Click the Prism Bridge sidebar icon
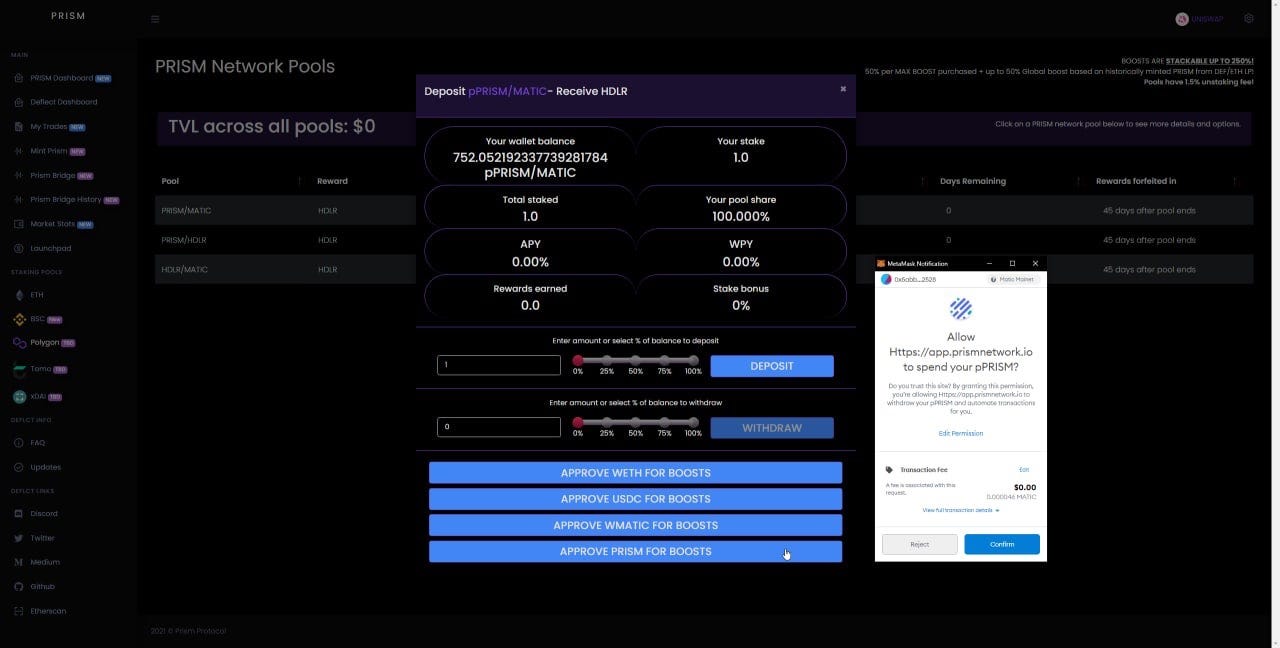 click(x=19, y=175)
